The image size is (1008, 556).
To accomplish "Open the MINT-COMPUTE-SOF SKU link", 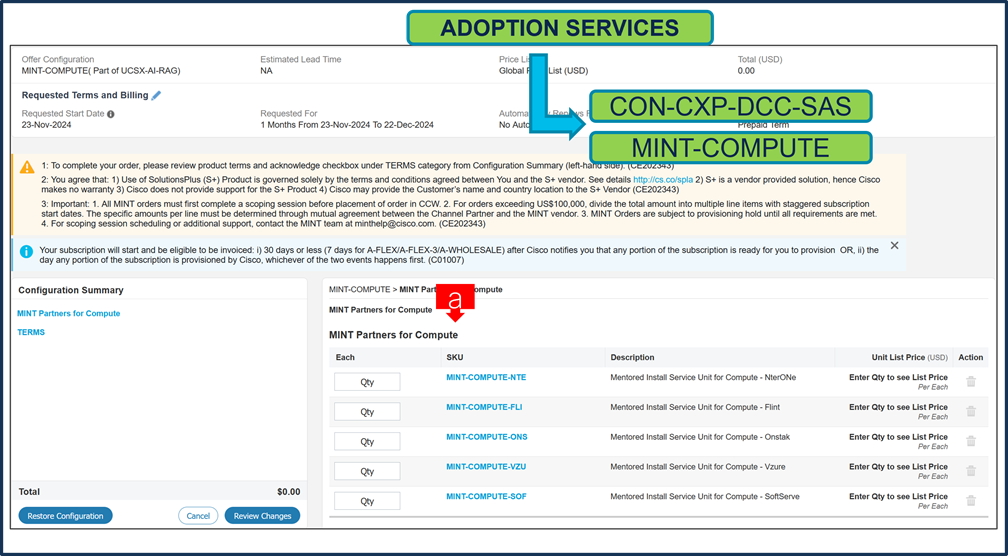I will point(487,496).
